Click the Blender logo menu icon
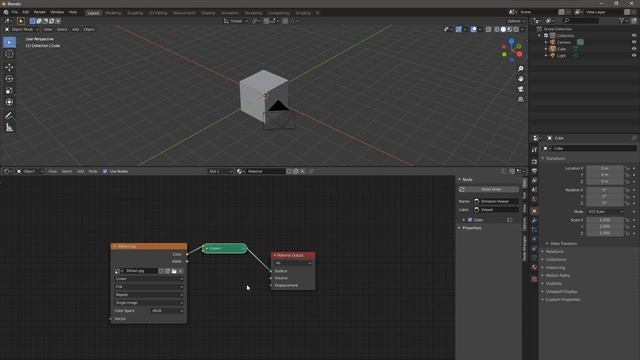 (x=6, y=12)
